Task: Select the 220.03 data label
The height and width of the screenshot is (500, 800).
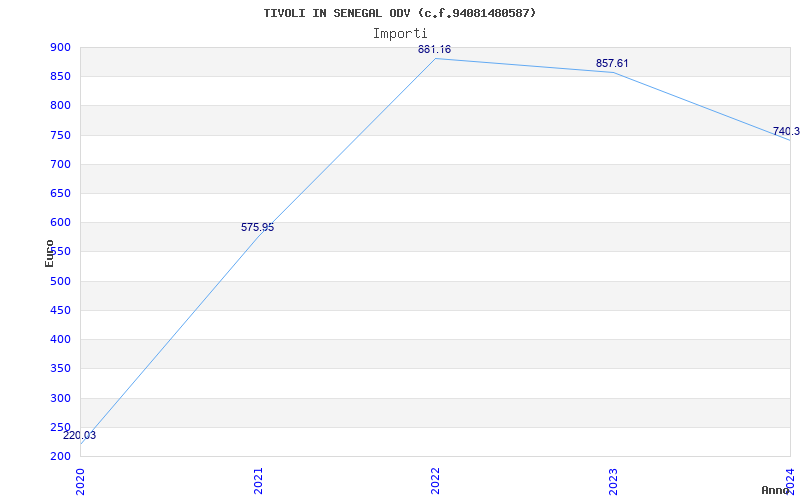Action: 80,436
